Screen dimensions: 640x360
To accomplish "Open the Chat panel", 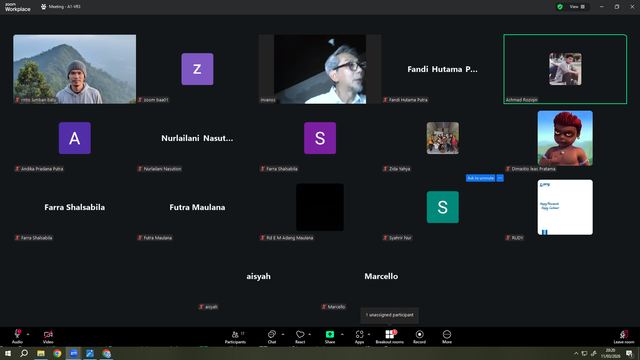I will point(272,336).
